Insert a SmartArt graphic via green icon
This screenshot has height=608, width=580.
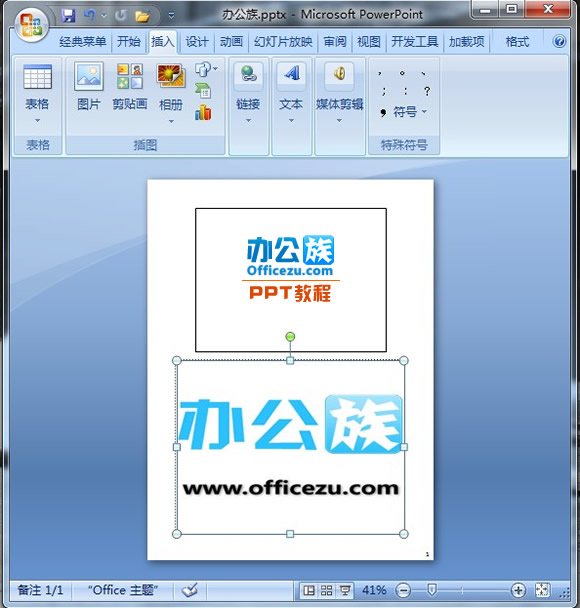click(x=203, y=91)
